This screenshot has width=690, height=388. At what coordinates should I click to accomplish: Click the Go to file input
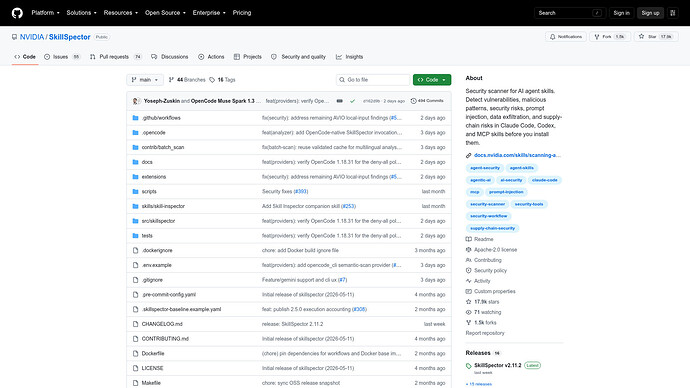coord(373,80)
